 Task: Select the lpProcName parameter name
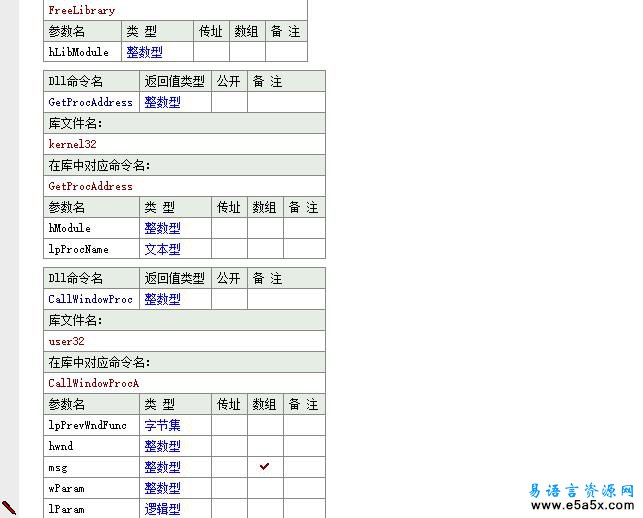coord(78,249)
